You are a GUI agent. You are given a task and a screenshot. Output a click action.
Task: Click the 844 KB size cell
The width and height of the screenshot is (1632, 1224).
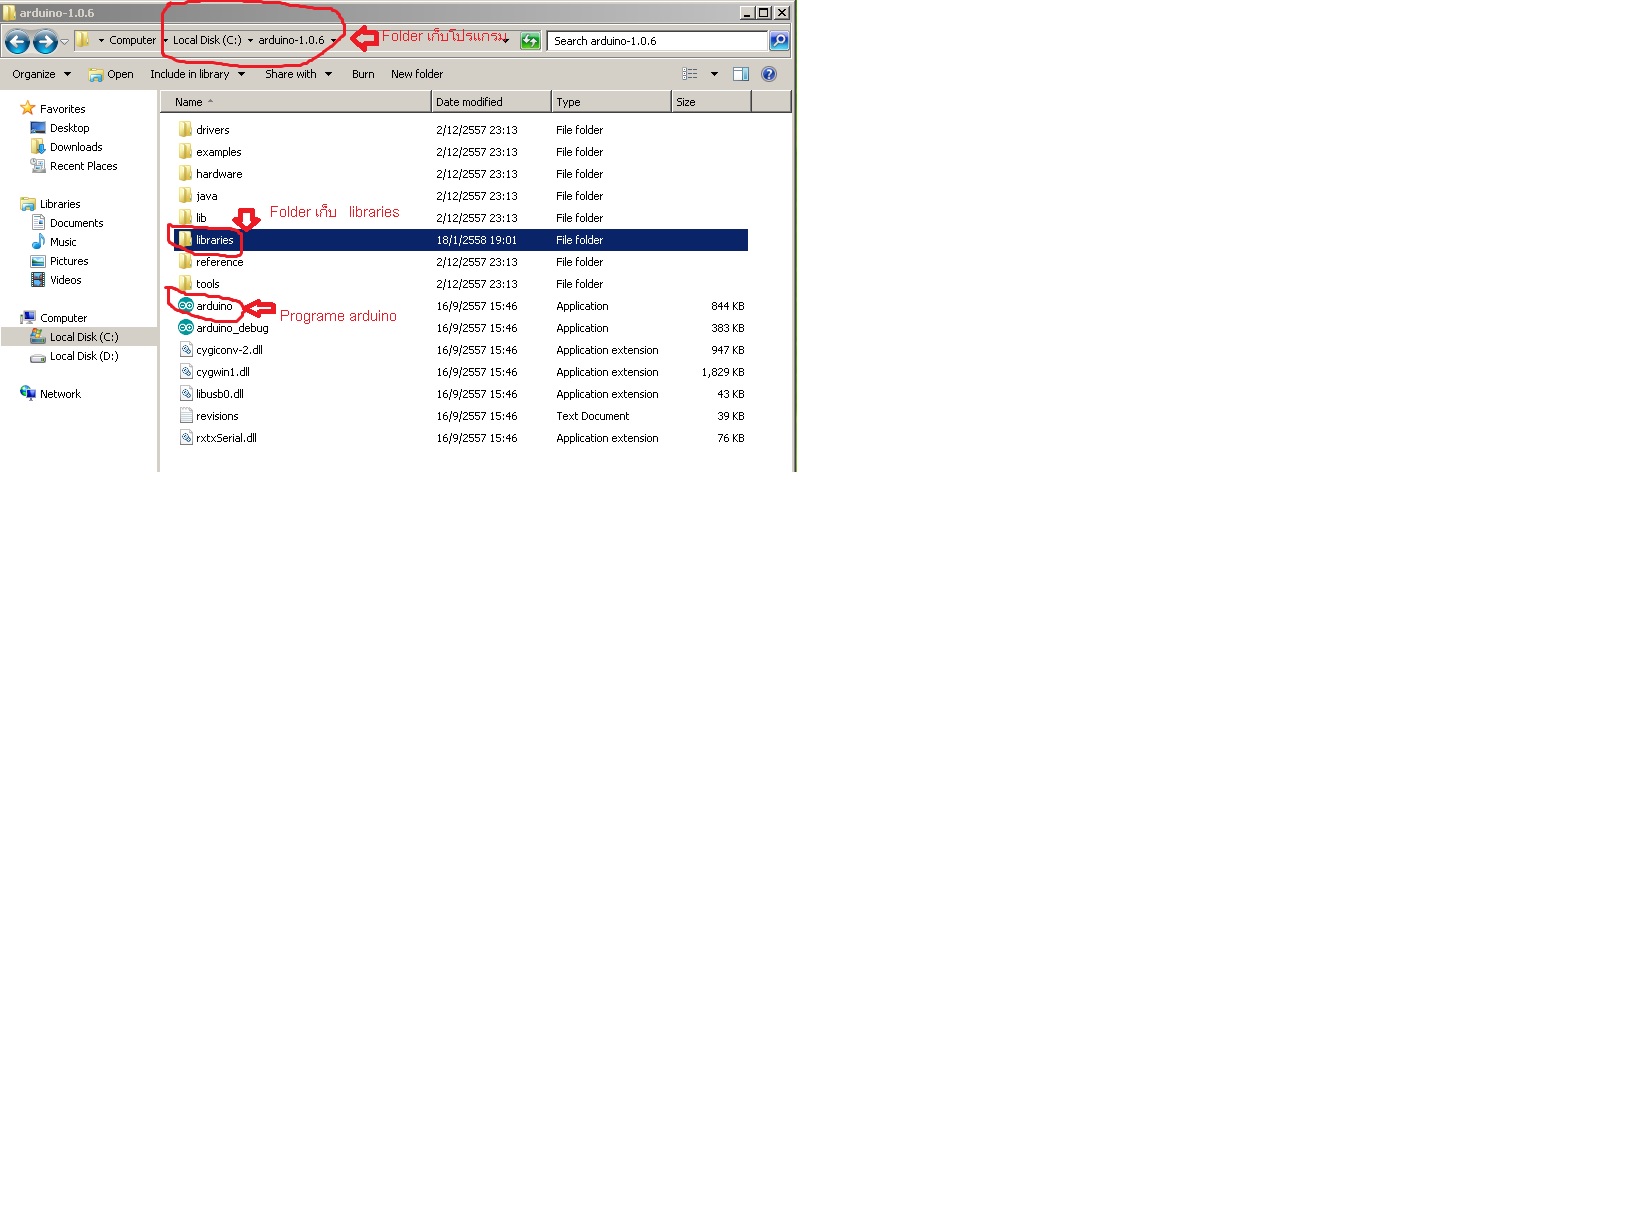[x=727, y=306]
